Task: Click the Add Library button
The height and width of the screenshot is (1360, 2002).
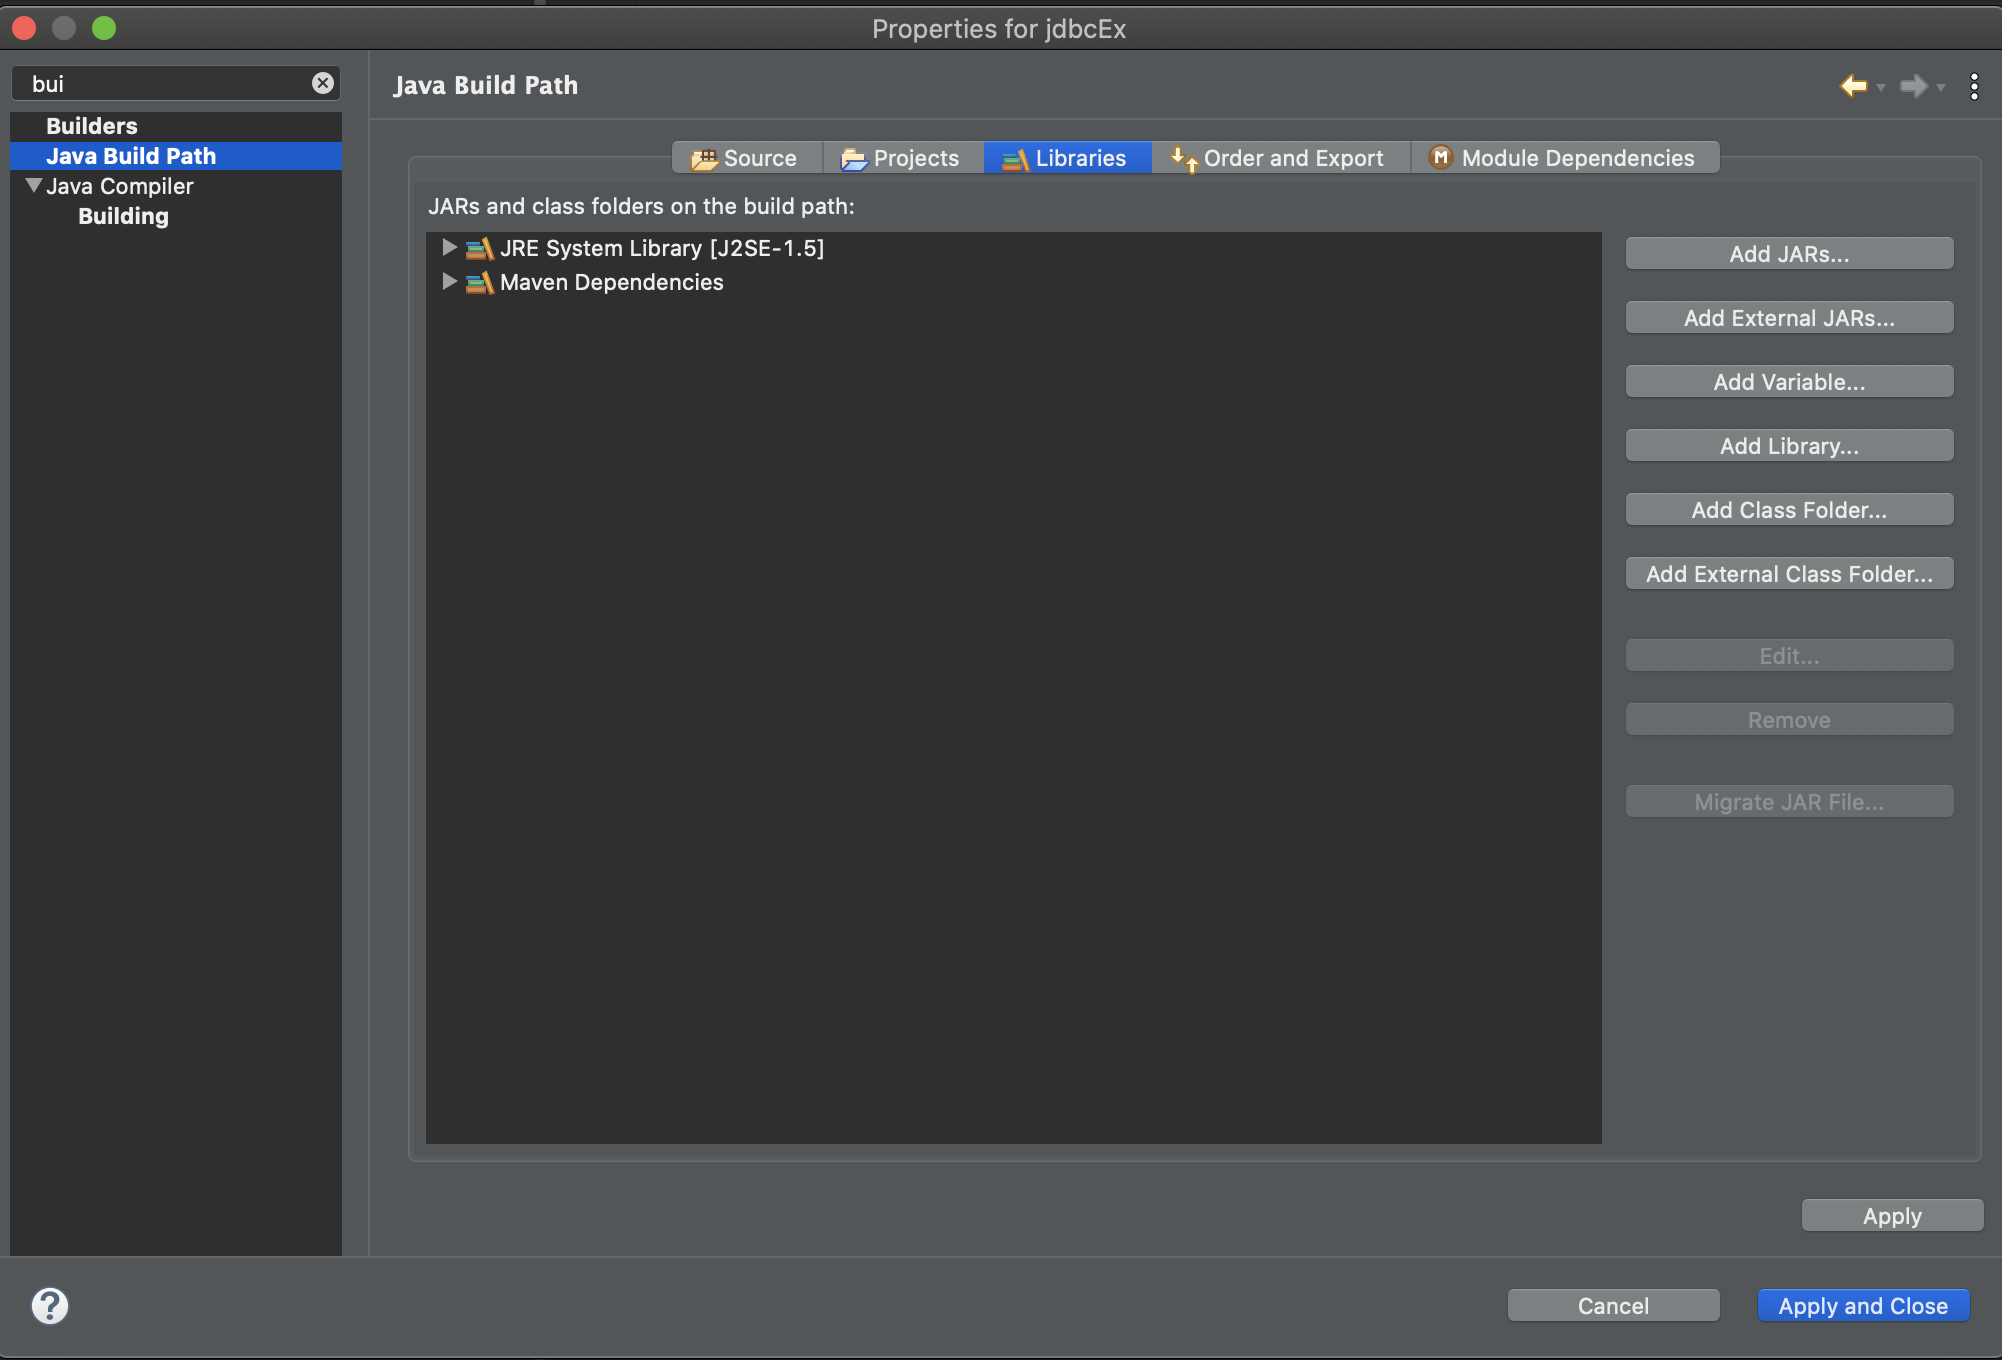Action: (x=1788, y=446)
